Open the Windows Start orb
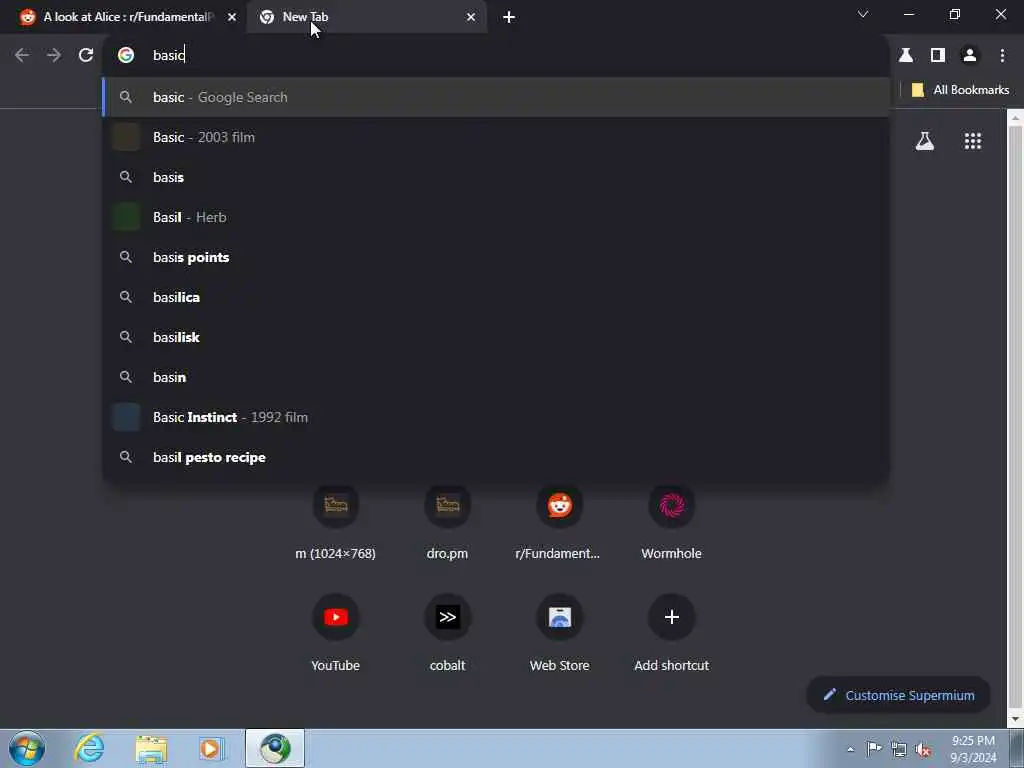This screenshot has width=1024, height=768. (27, 748)
